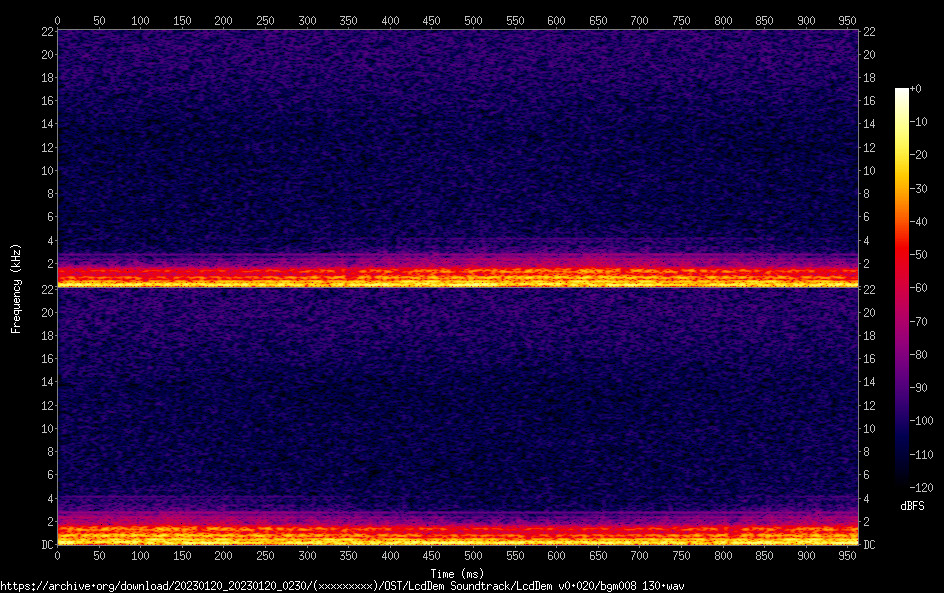Click the 10 kHz label on upper channel's left axis
This screenshot has width=944, height=593.
pos(46,170)
